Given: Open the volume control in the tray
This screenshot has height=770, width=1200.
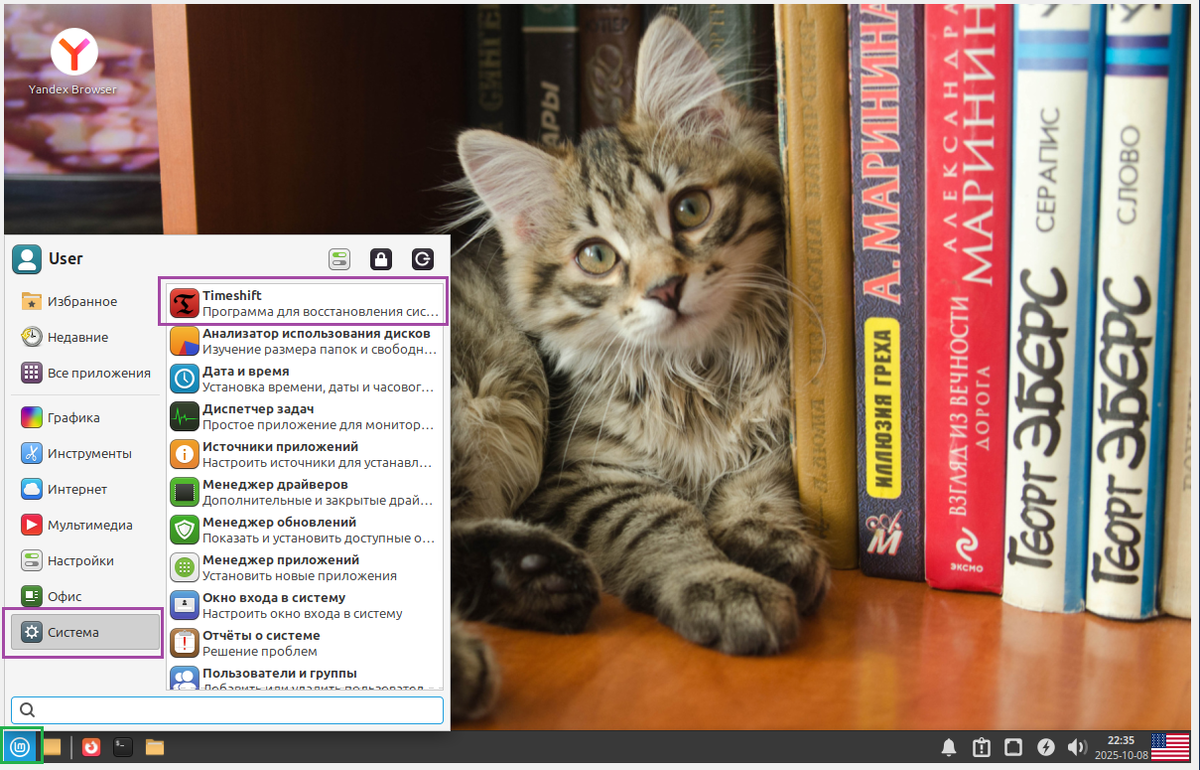Looking at the screenshot, I should pos(1078,746).
